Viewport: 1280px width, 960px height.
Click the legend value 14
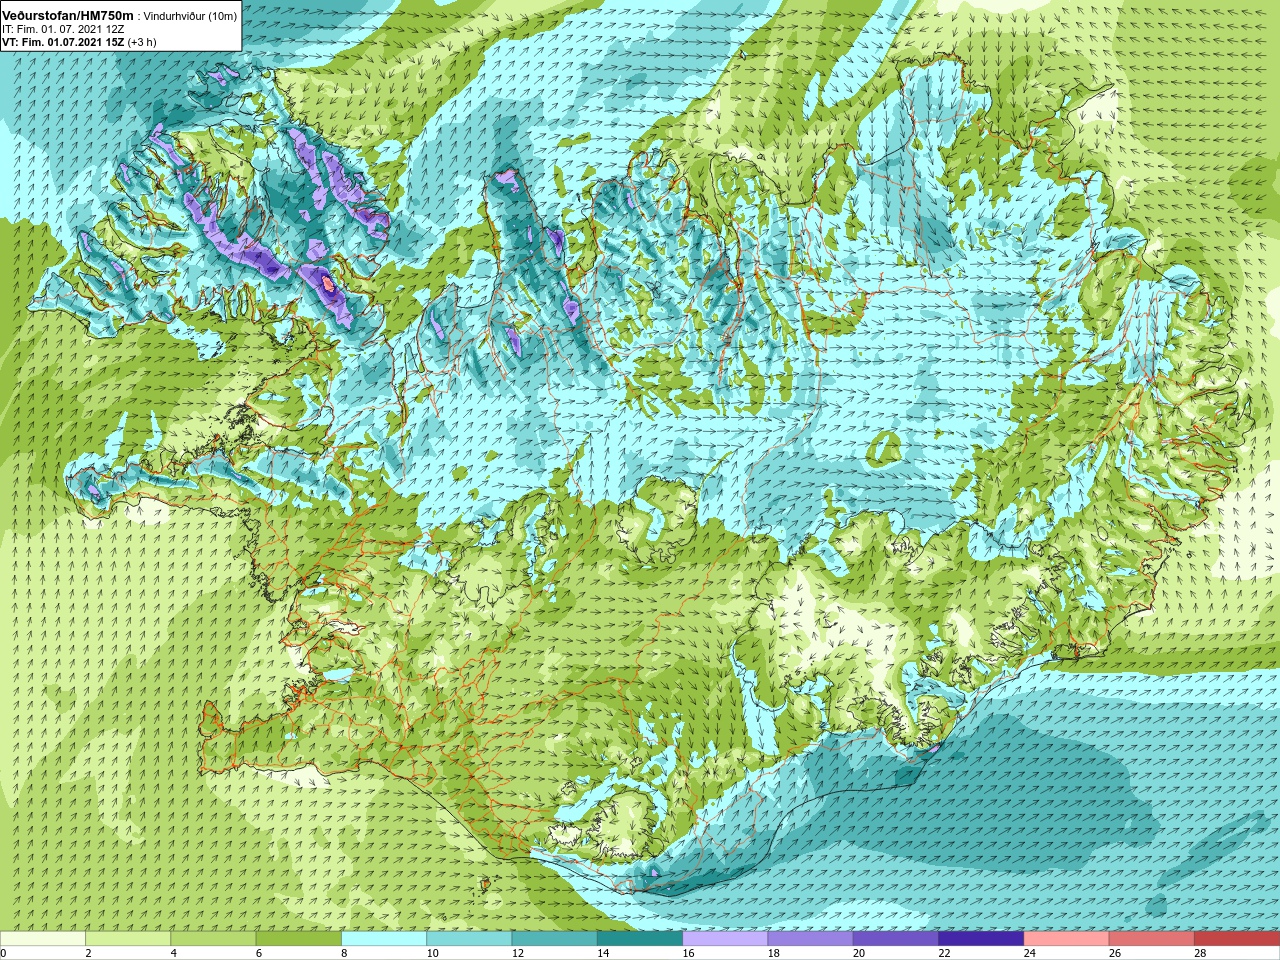603,953
